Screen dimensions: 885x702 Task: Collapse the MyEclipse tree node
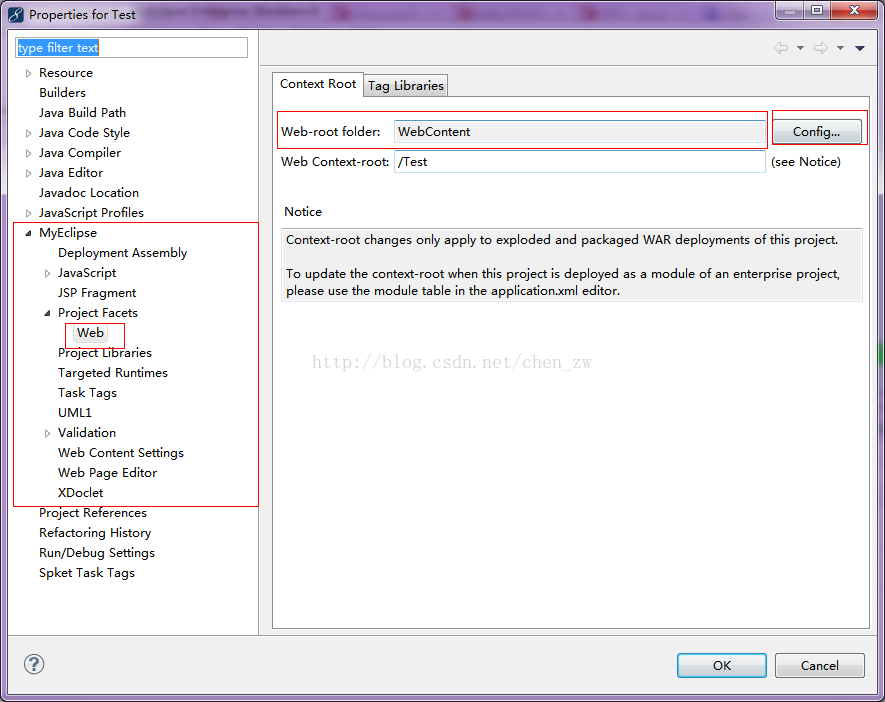click(28, 233)
